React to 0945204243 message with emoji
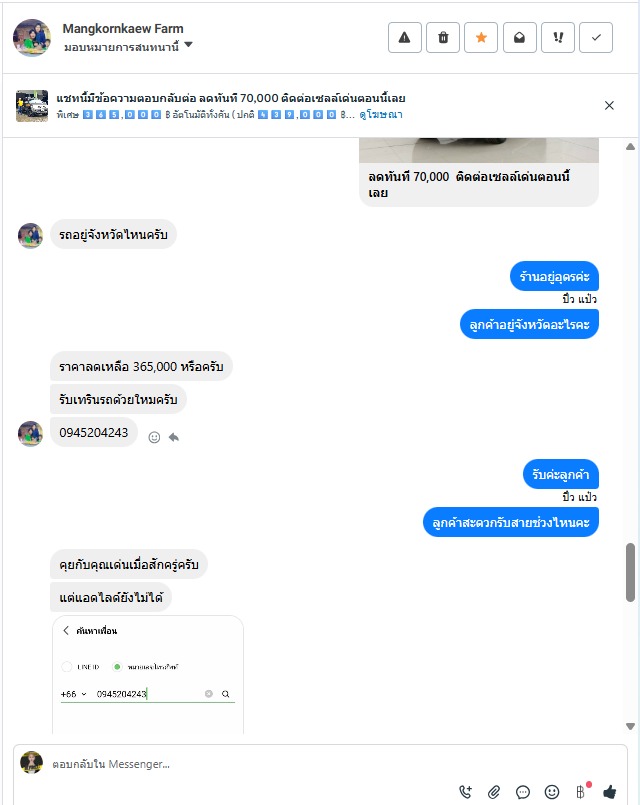Image resolution: width=640 pixels, height=805 pixels. (x=154, y=437)
